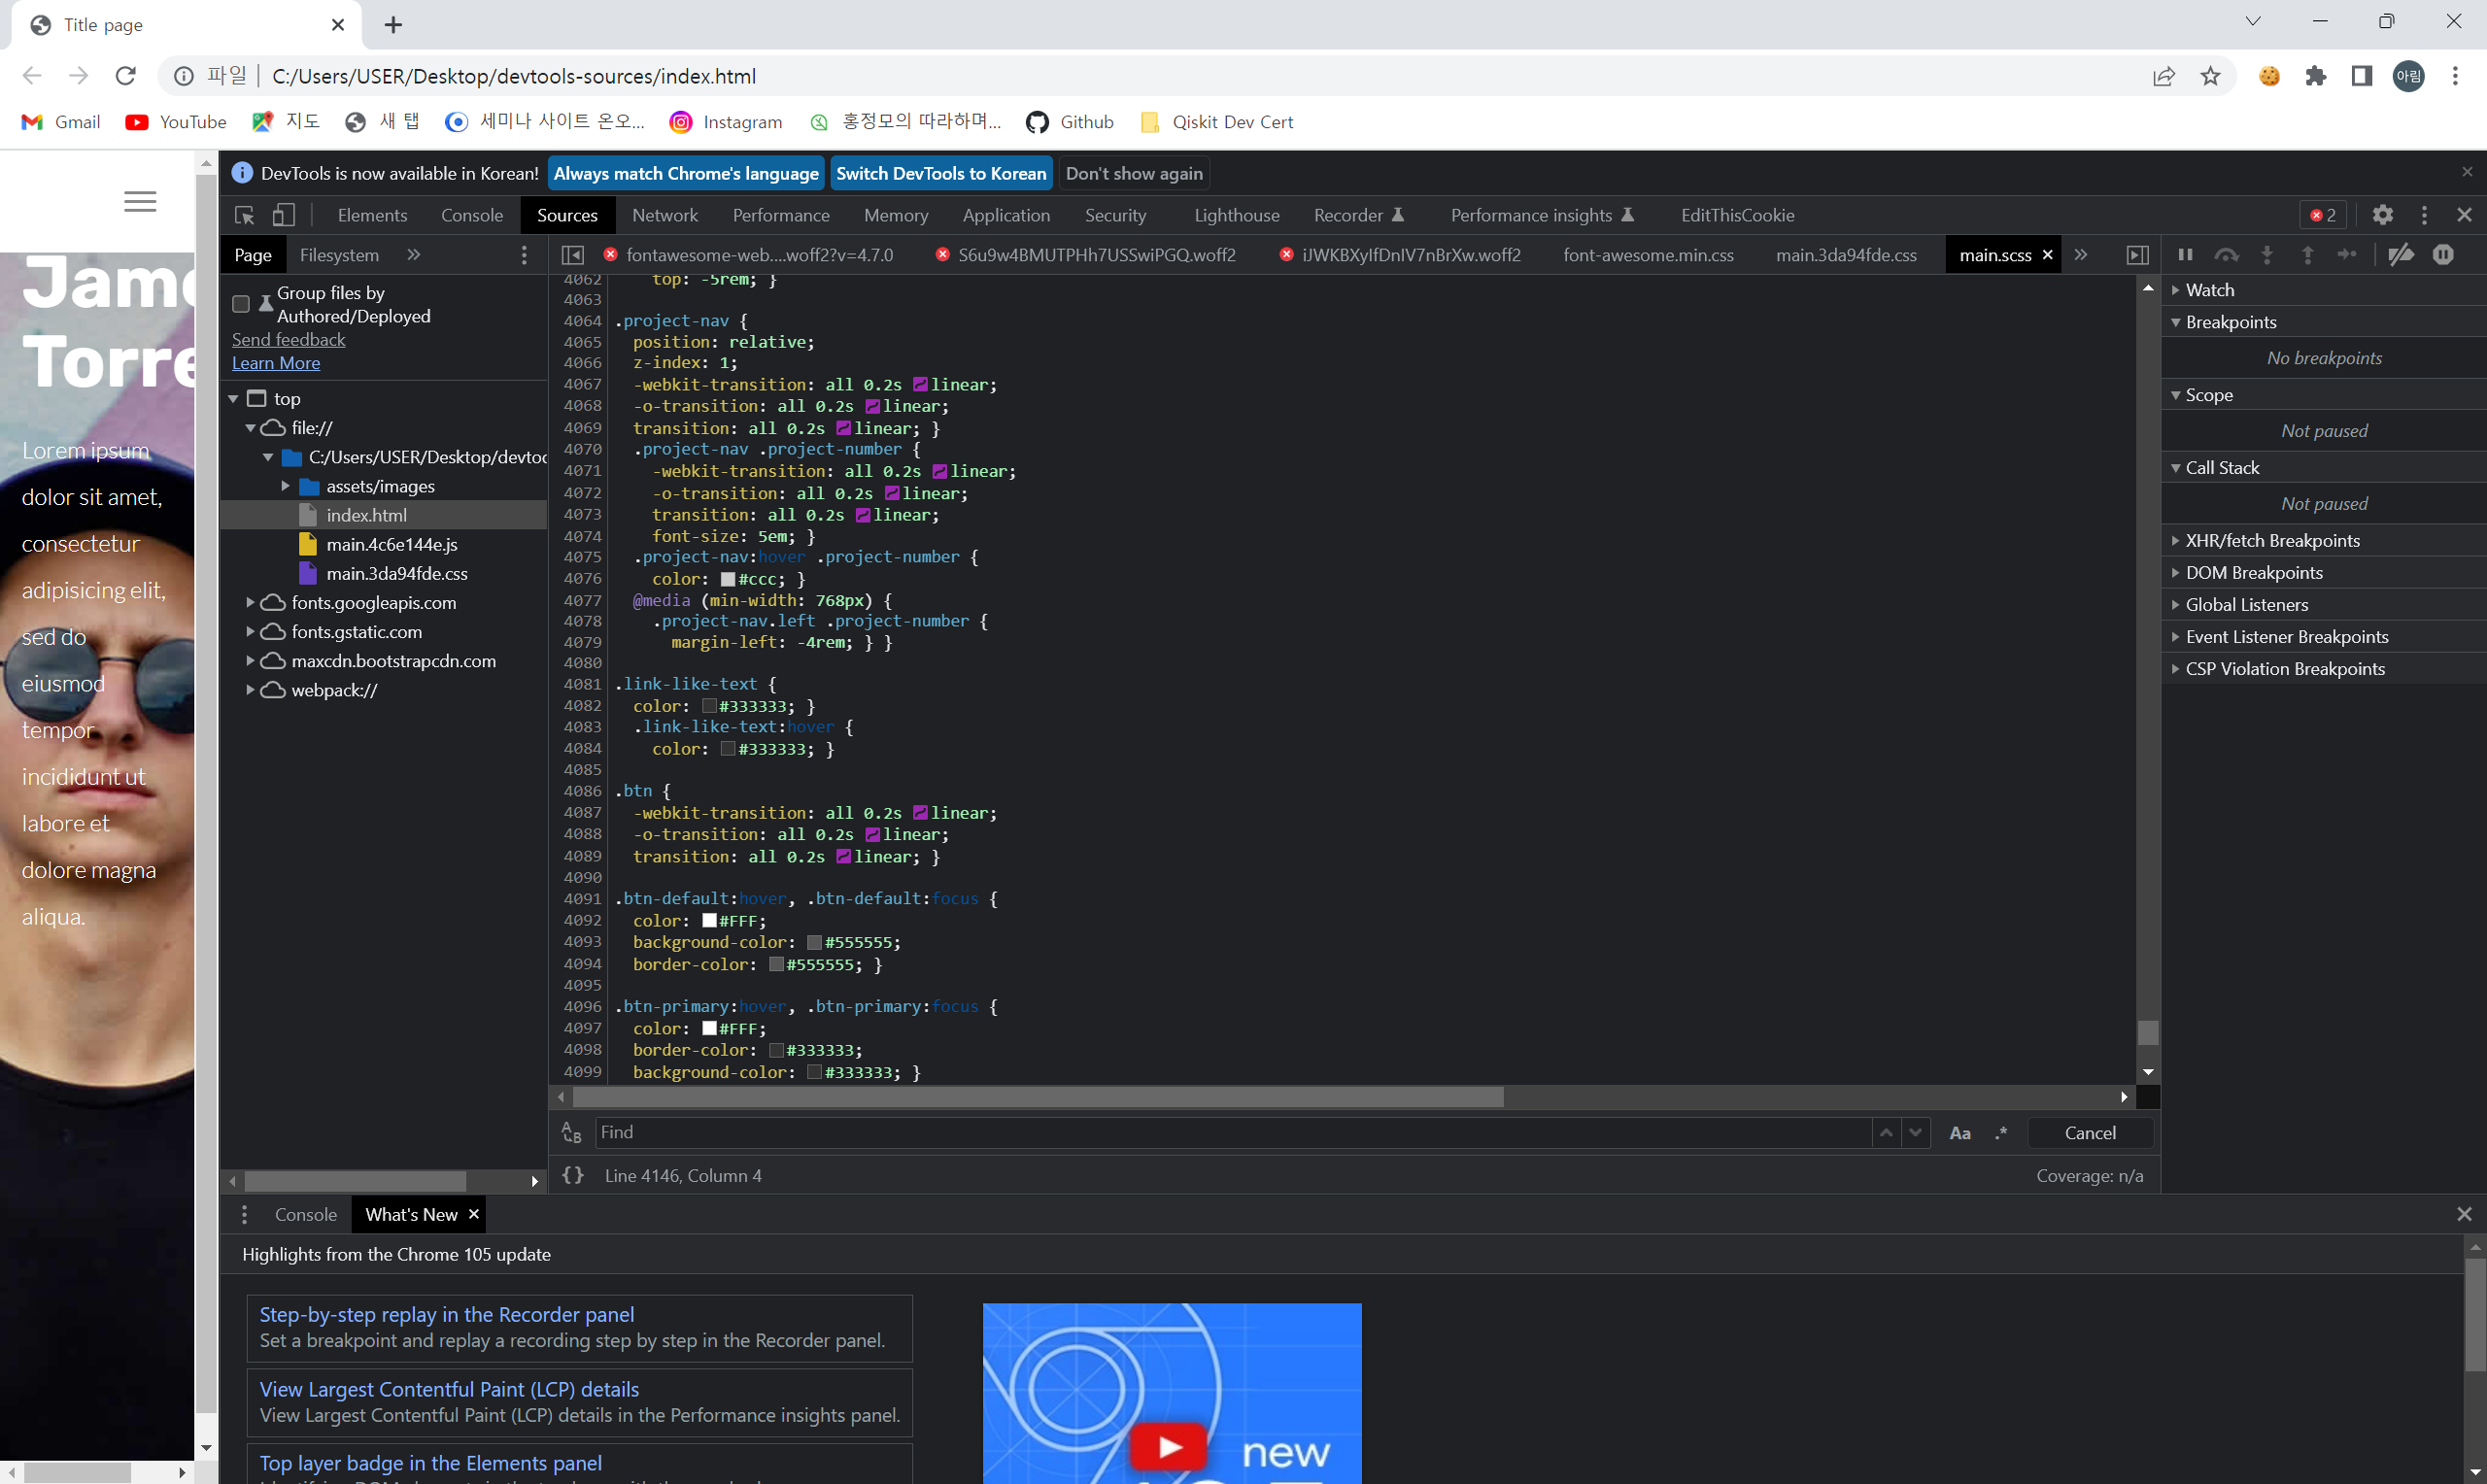The width and height of the screenshot is (2487, 1484).
Task: Toggle the find-and-replace icon in the search bar
Action: click(x=572, y=1132)
